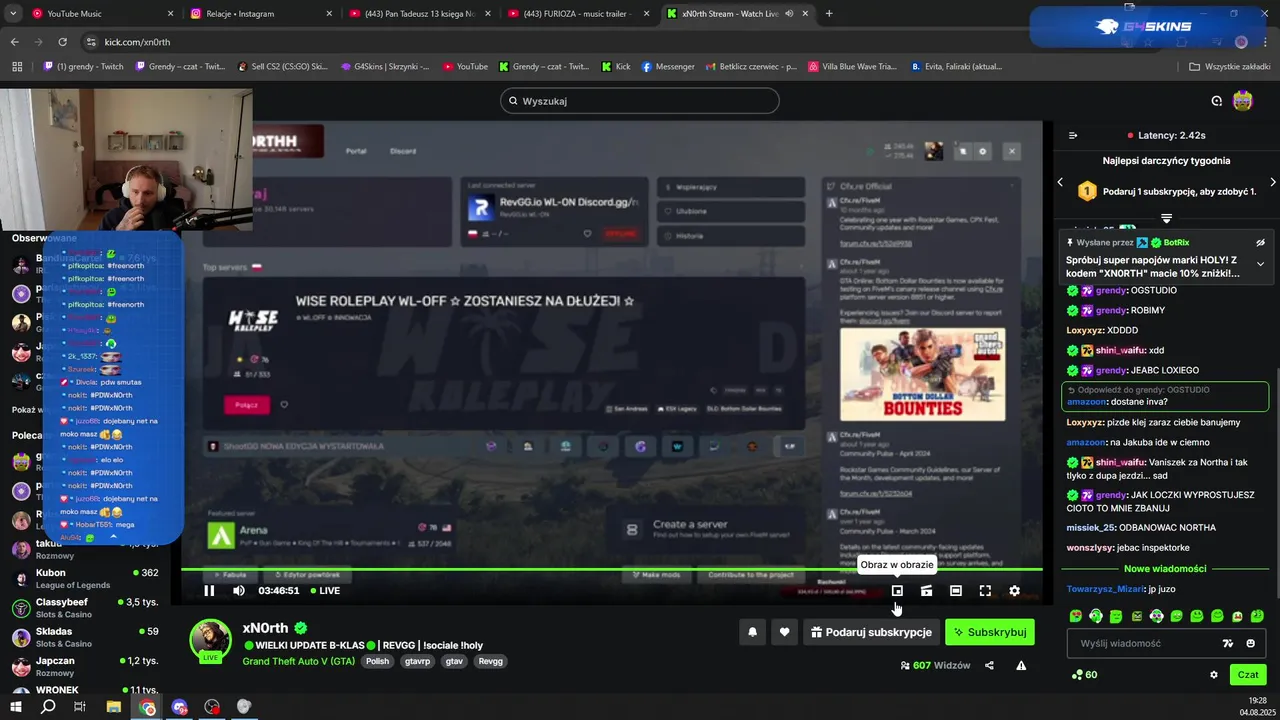Share the stream via share icon
This screenshot has height=720, width=1280.
coord(989,665)
